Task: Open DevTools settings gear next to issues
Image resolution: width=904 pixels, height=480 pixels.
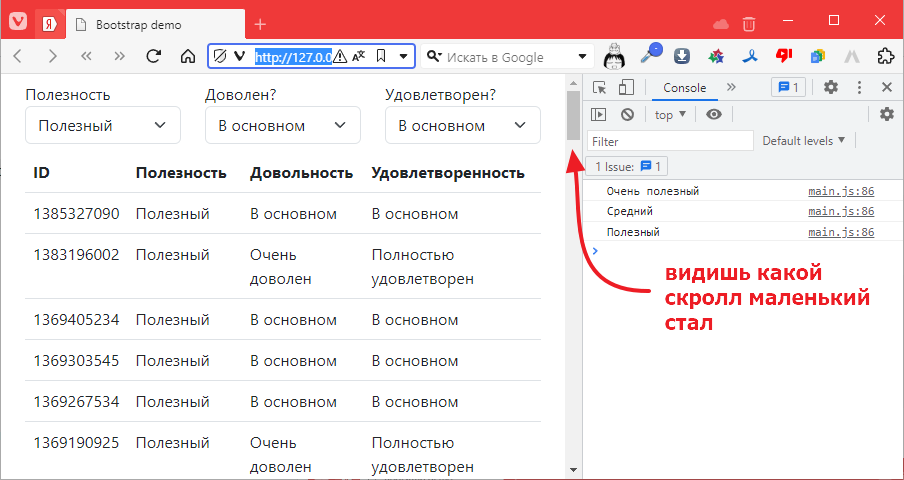Action: 830,88
